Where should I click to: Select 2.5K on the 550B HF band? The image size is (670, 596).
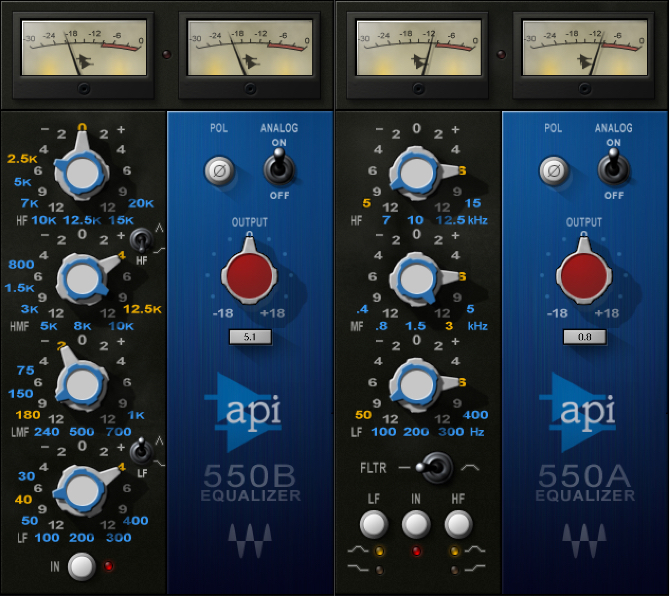click(22, 159)
